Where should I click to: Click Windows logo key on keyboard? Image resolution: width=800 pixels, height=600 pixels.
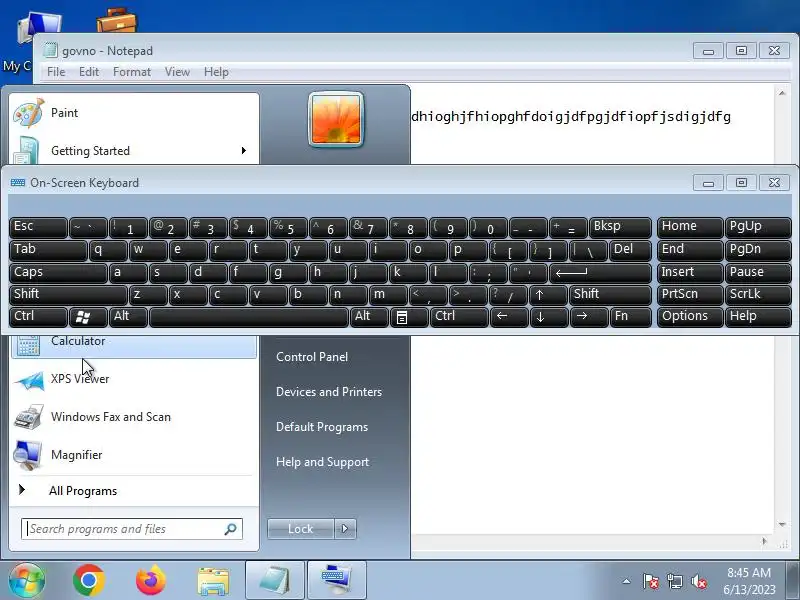(88, 317)
